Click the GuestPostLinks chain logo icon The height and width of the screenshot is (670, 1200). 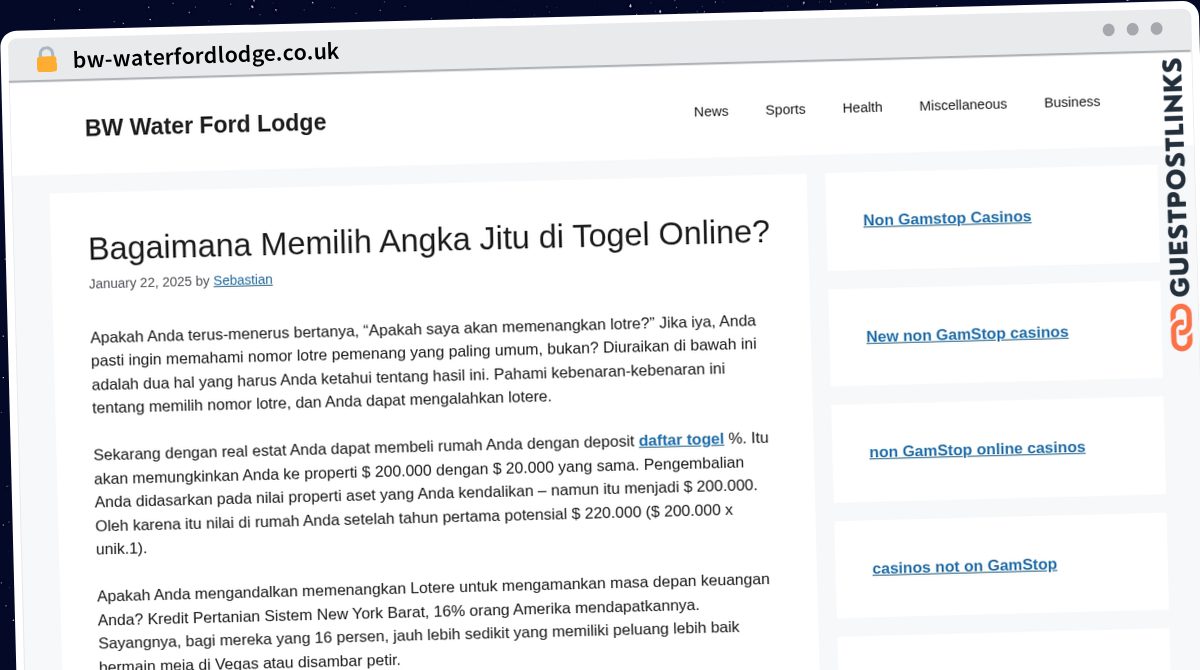(x=1181, y=329)
